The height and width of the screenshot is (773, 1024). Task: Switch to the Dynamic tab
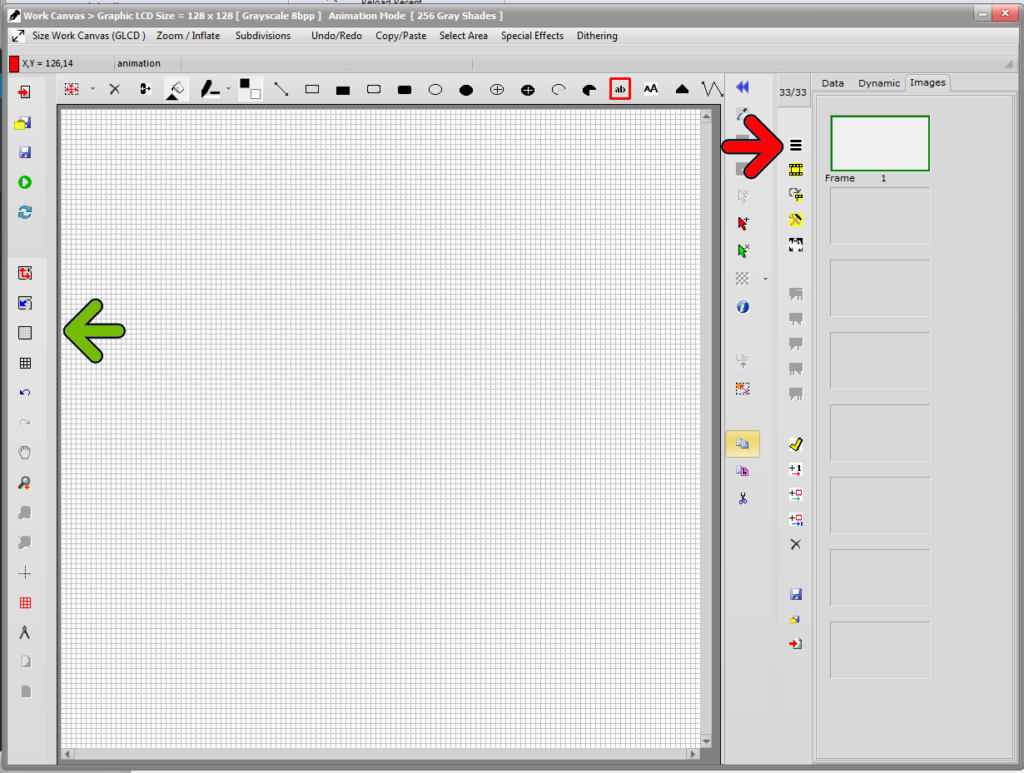[x=877, y=83]
